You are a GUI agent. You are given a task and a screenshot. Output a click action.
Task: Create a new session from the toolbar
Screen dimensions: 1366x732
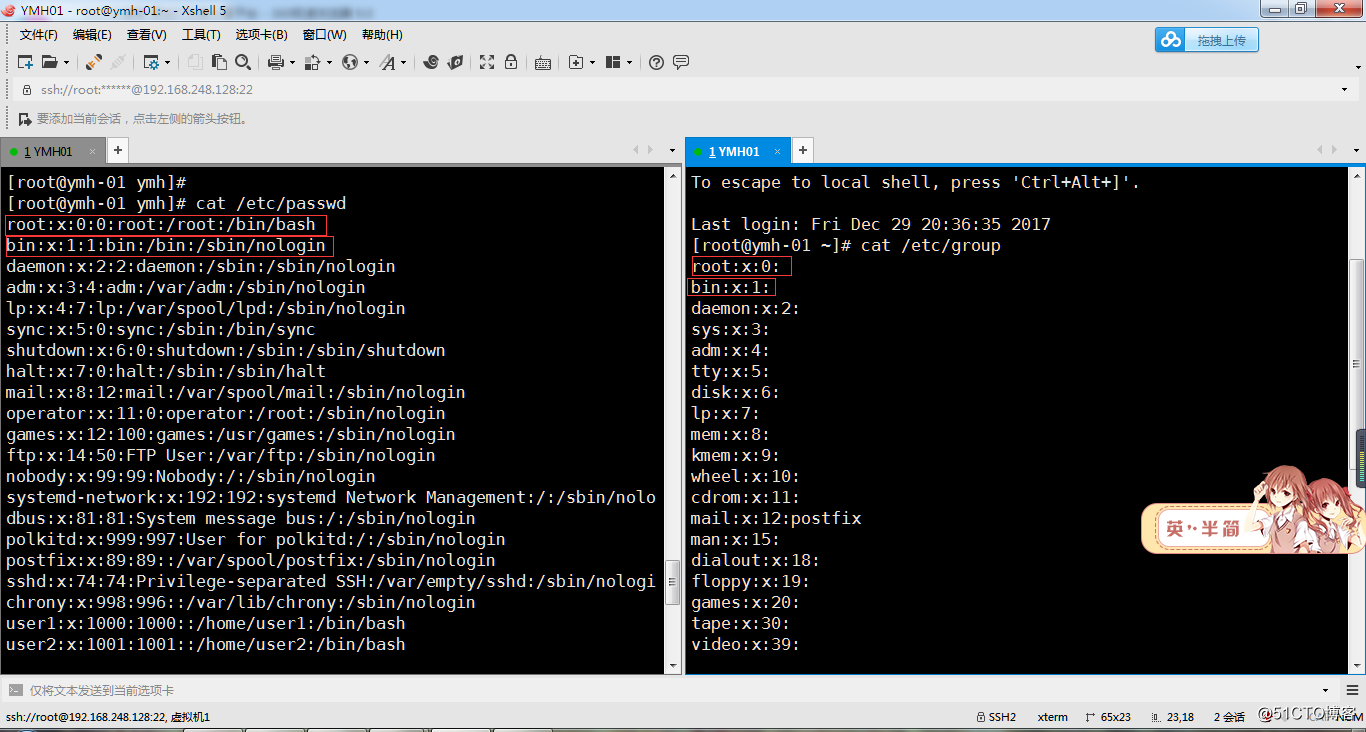(25, 62)
